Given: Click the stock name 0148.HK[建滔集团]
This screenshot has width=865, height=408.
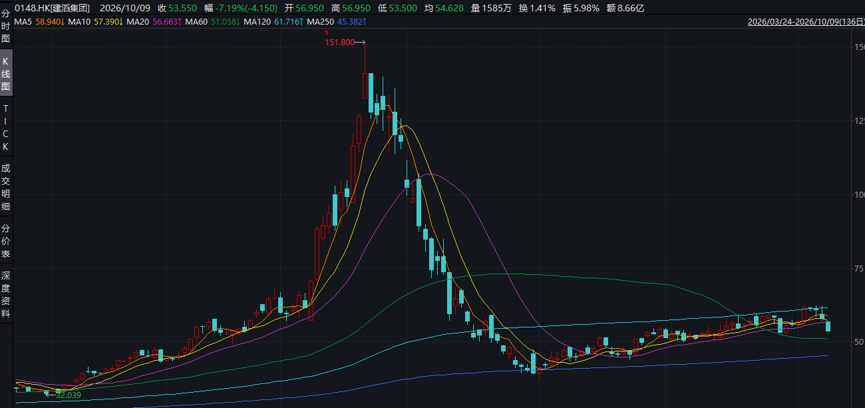Looking at the screenshot, I should tap(52, 8).
